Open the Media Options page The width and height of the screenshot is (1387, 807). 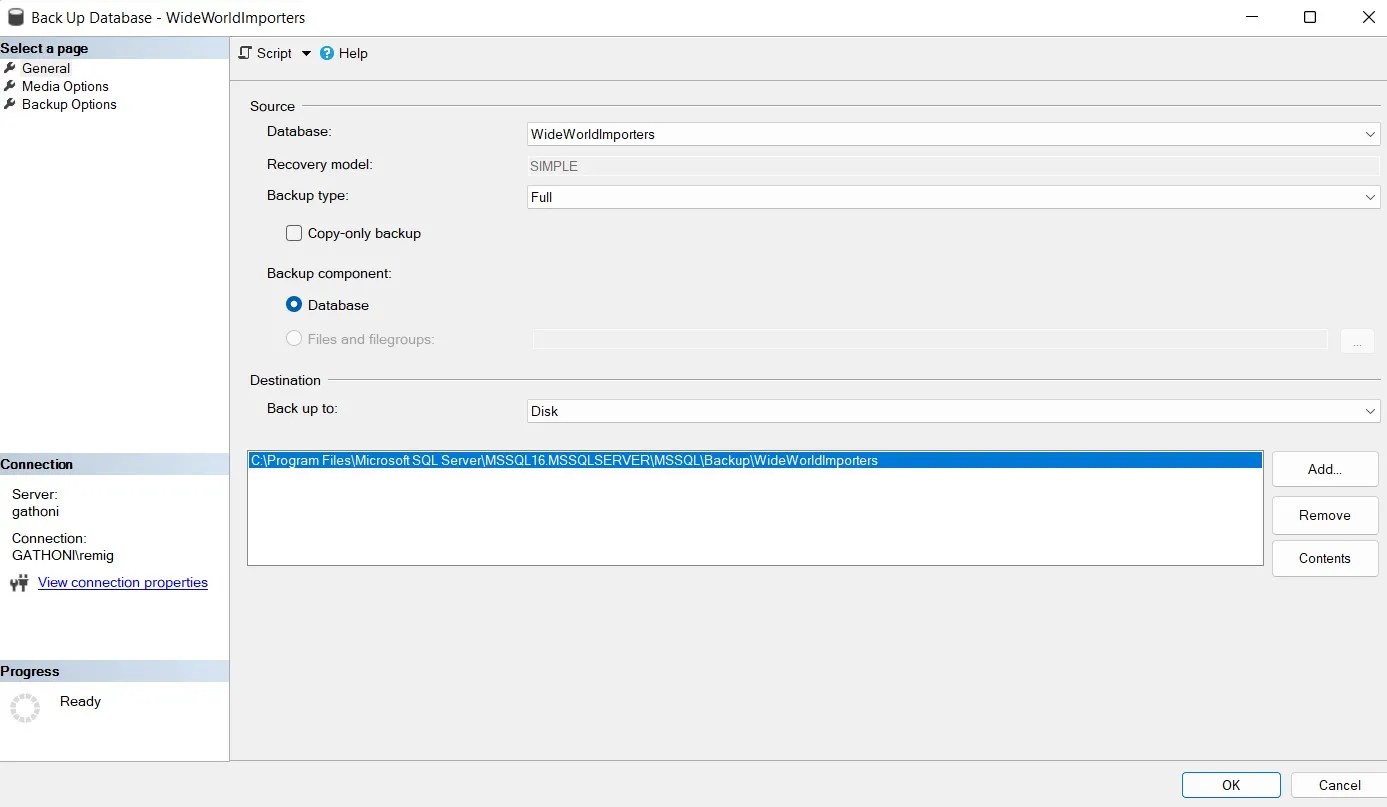point(64,86)
